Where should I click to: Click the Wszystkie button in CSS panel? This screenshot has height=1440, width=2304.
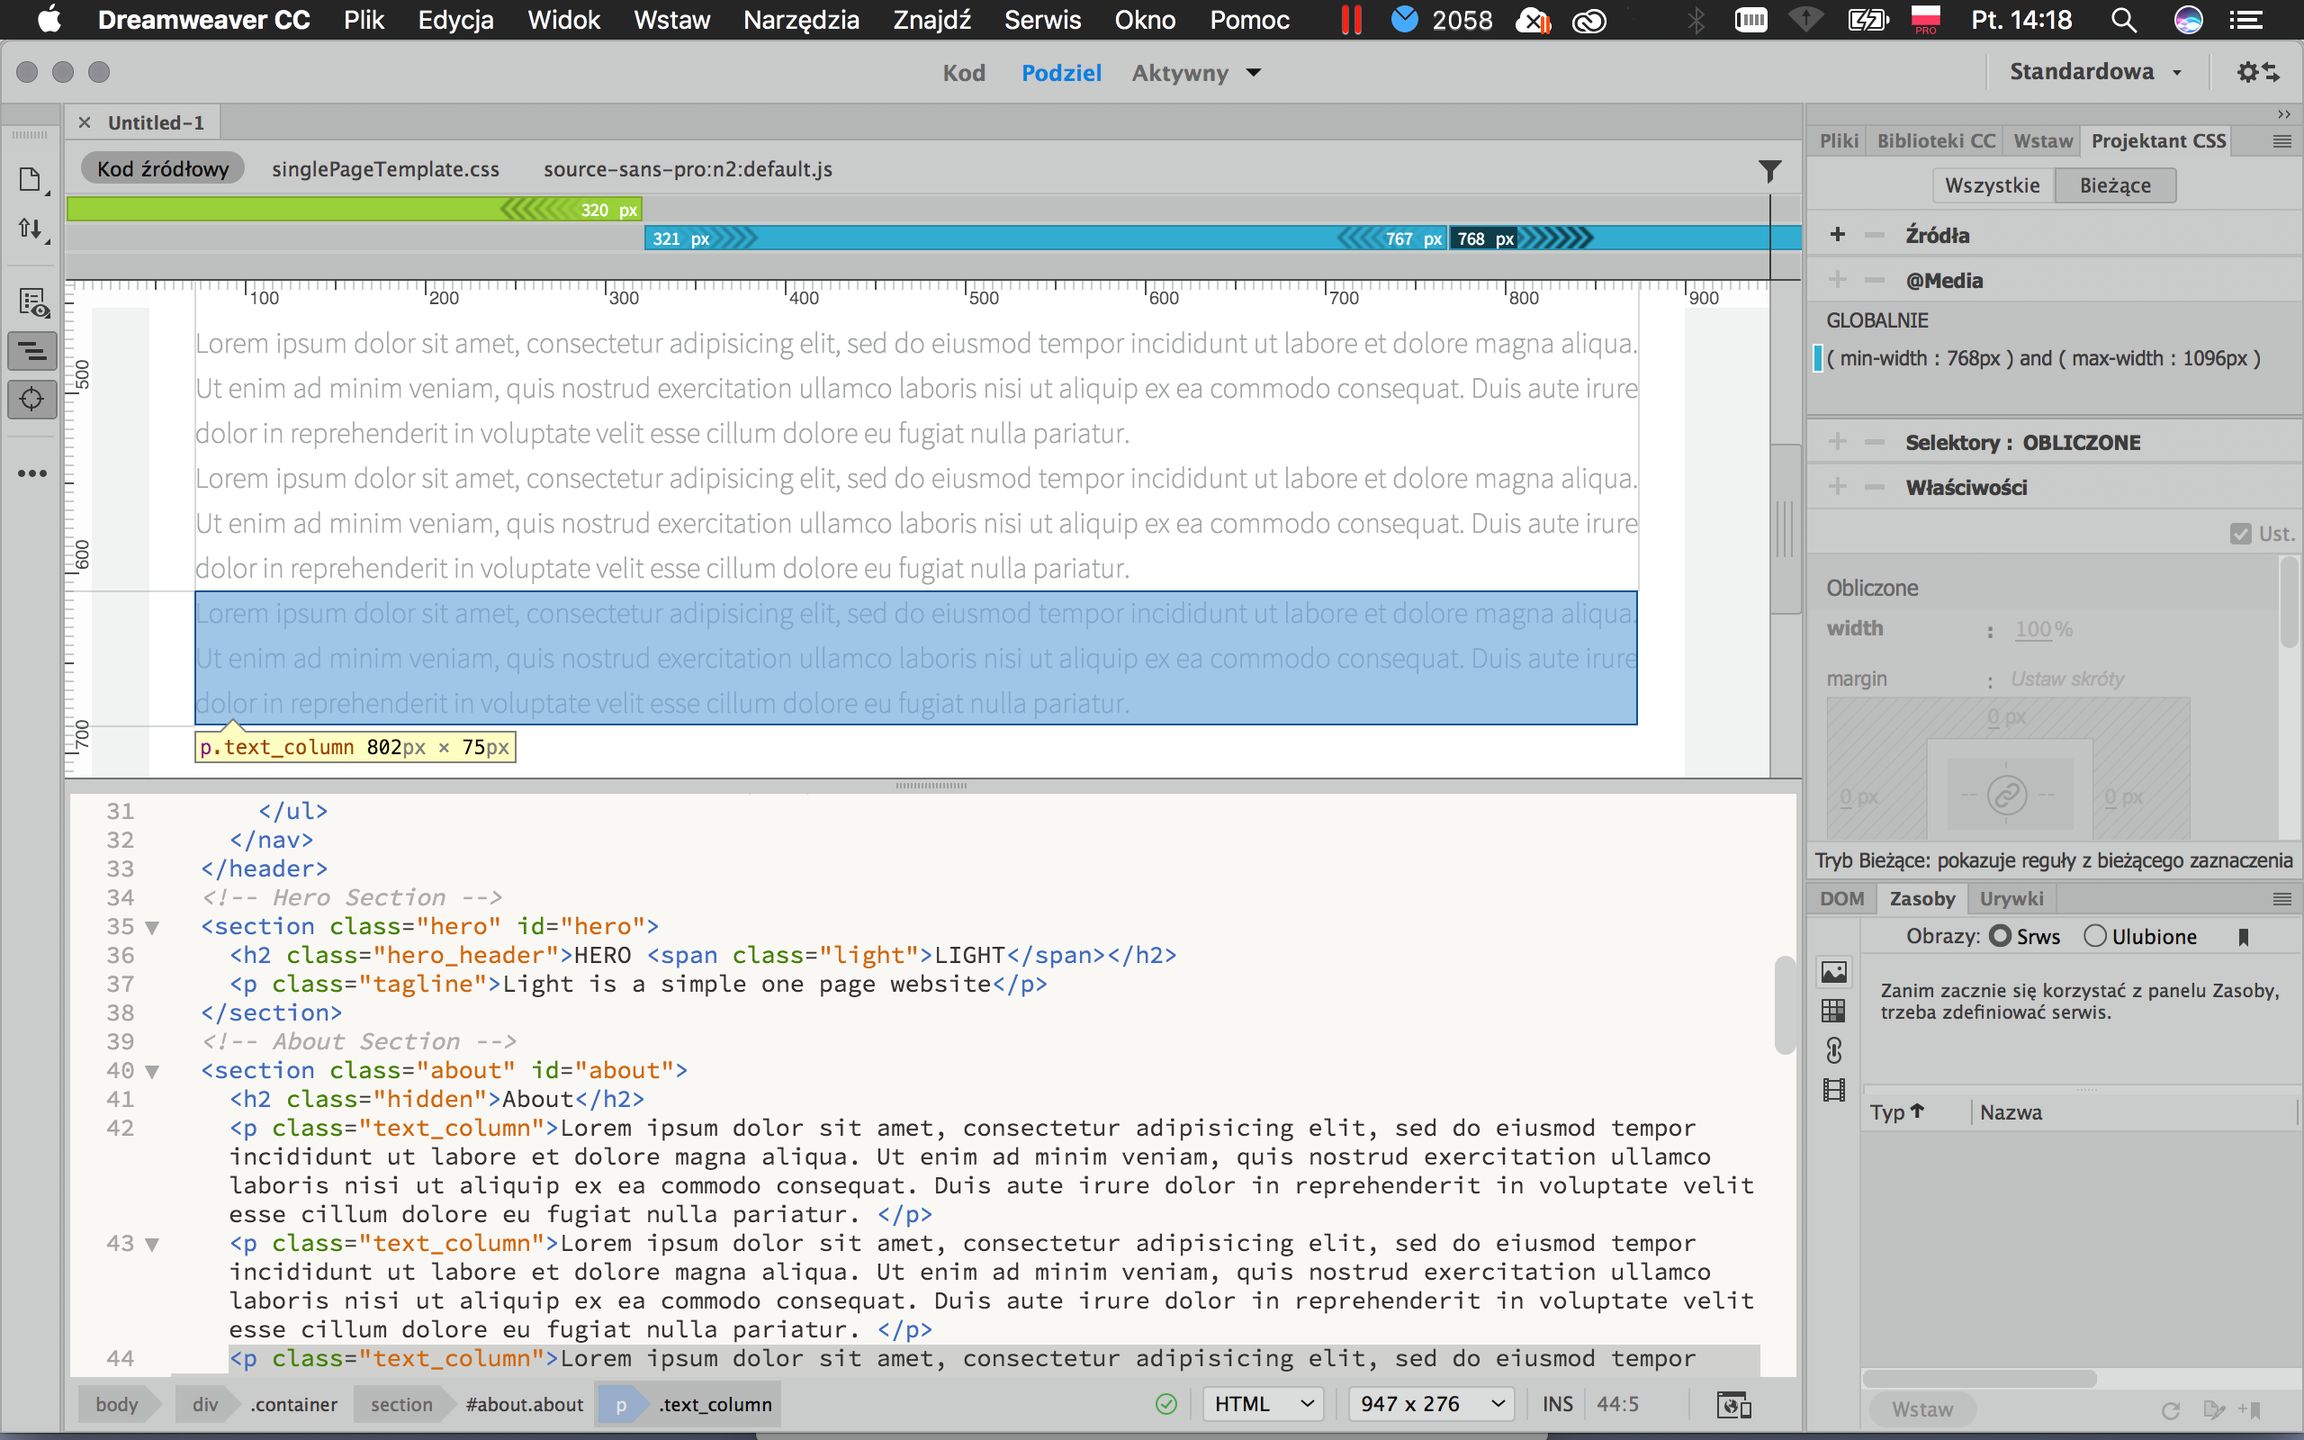[x=1992, y=185]
